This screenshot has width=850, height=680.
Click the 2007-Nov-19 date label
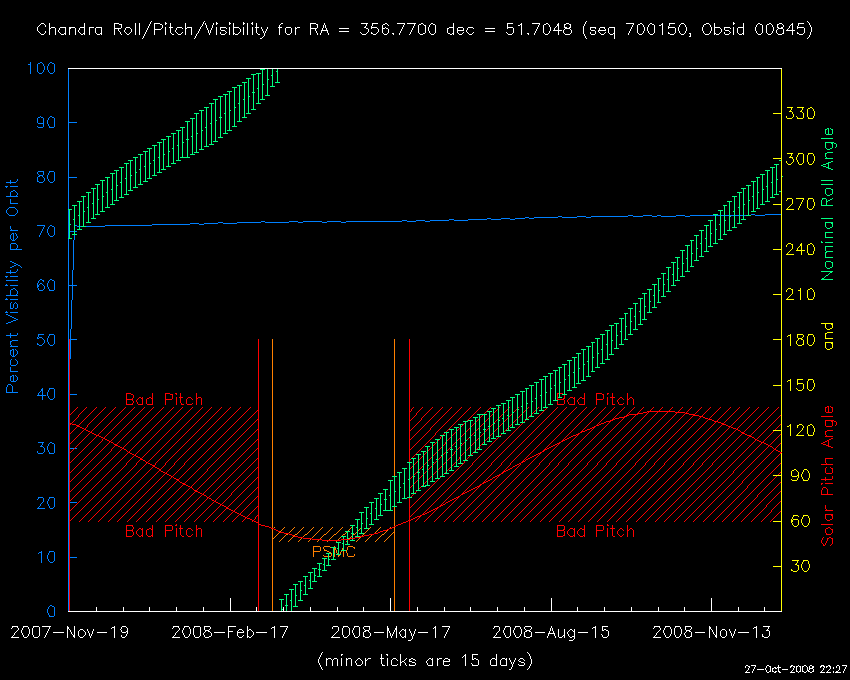tap(68, 632)
